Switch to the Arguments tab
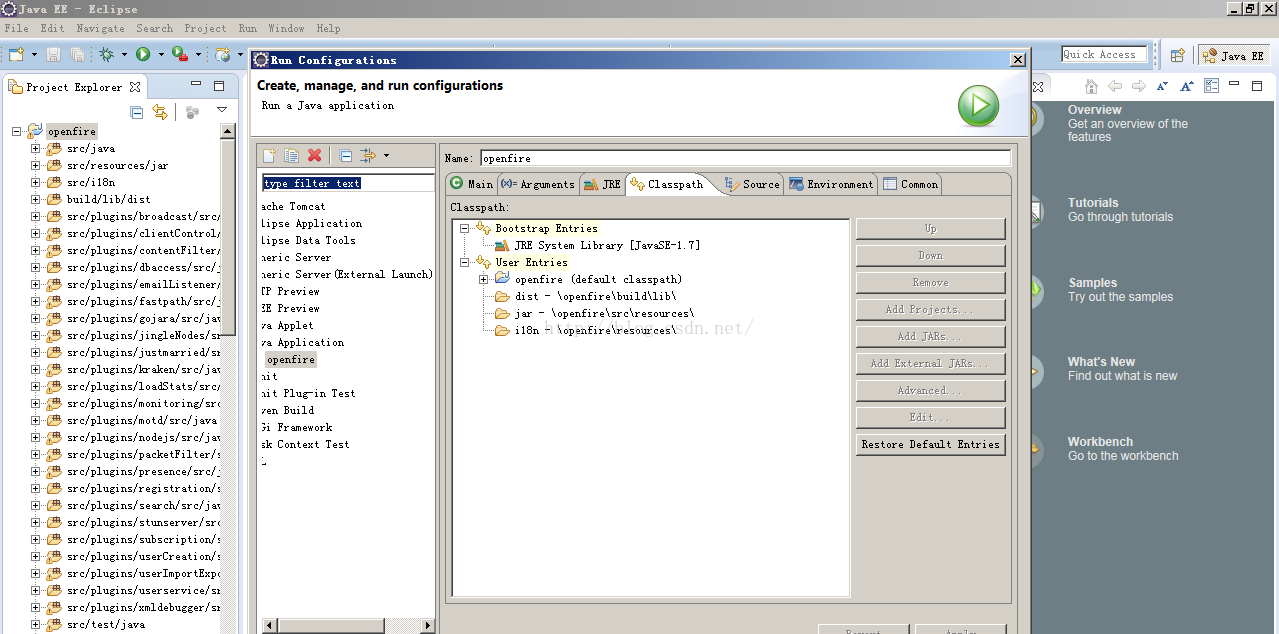 (537, 184)
